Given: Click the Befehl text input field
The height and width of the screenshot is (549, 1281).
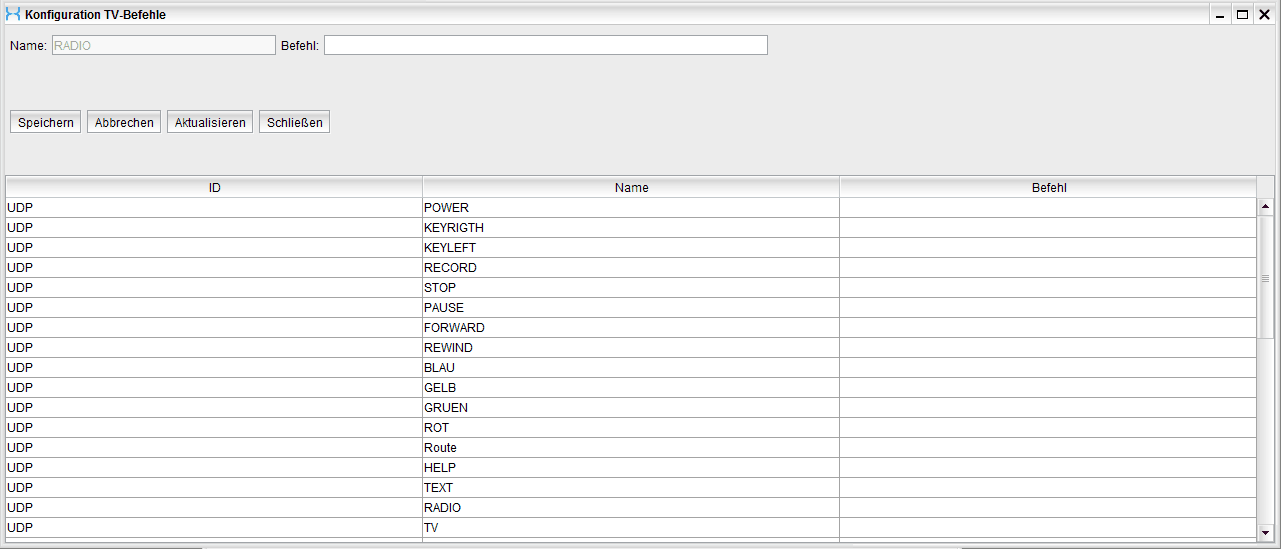Looking at the screenshot, I should [545, 45].
